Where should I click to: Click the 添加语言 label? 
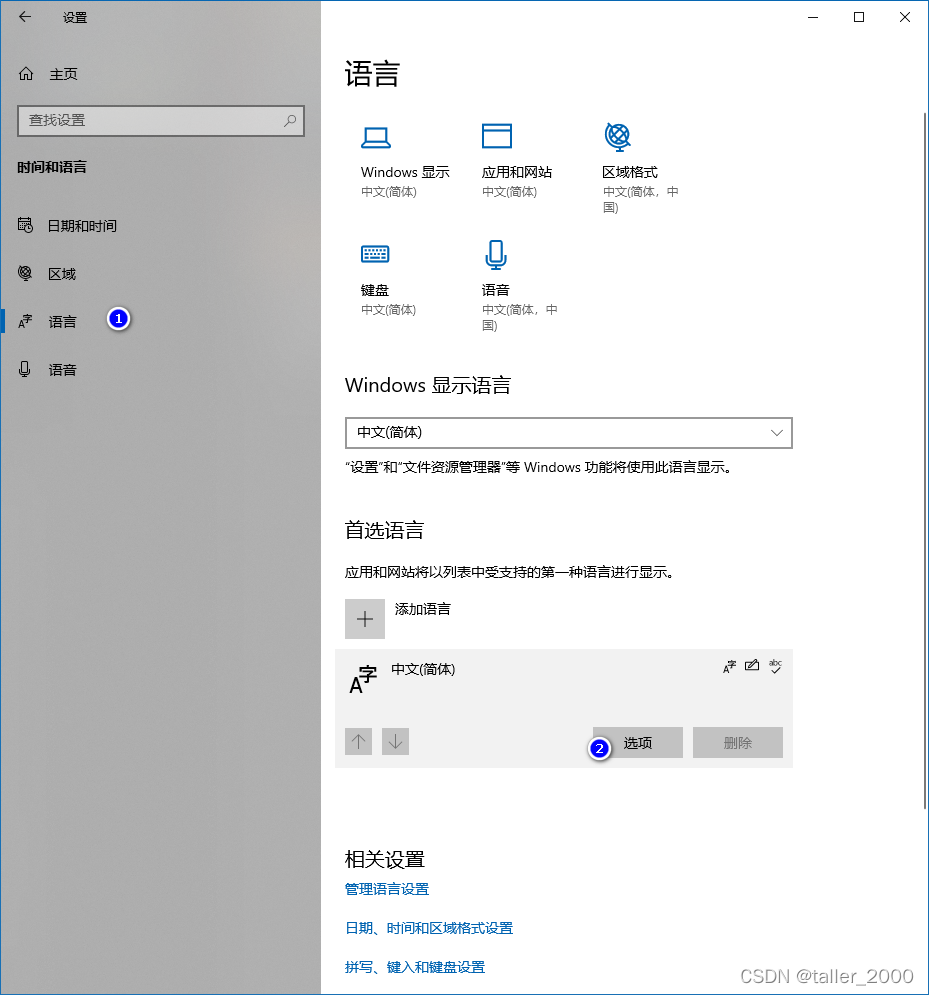click(423, 609)
